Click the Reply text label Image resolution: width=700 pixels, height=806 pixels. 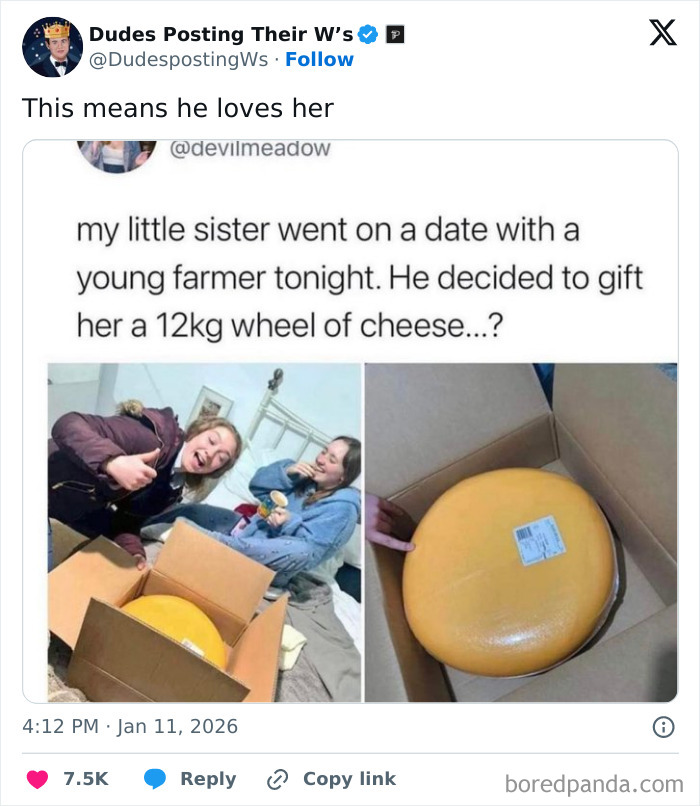[x=208, y=779]
